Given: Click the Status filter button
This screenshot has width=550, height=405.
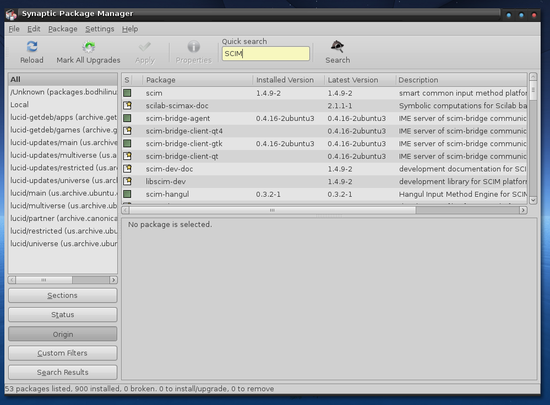Looking at the screenshot, I should coord(63,315).
